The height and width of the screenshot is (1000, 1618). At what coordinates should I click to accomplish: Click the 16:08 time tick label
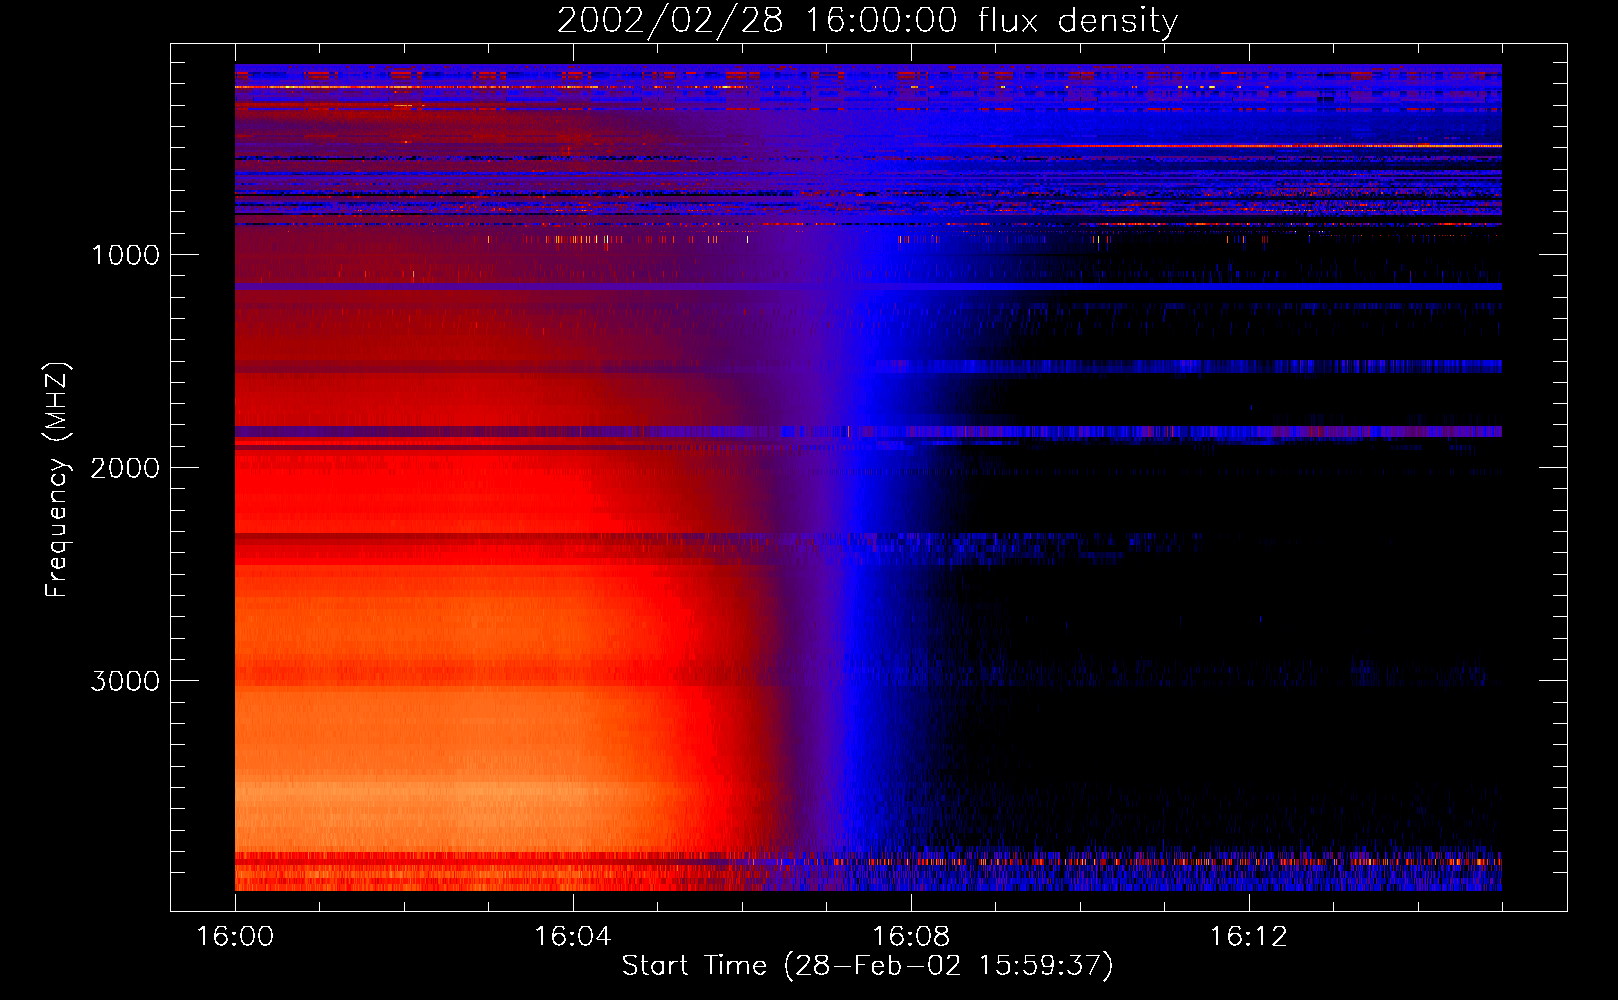coord(910,937)
